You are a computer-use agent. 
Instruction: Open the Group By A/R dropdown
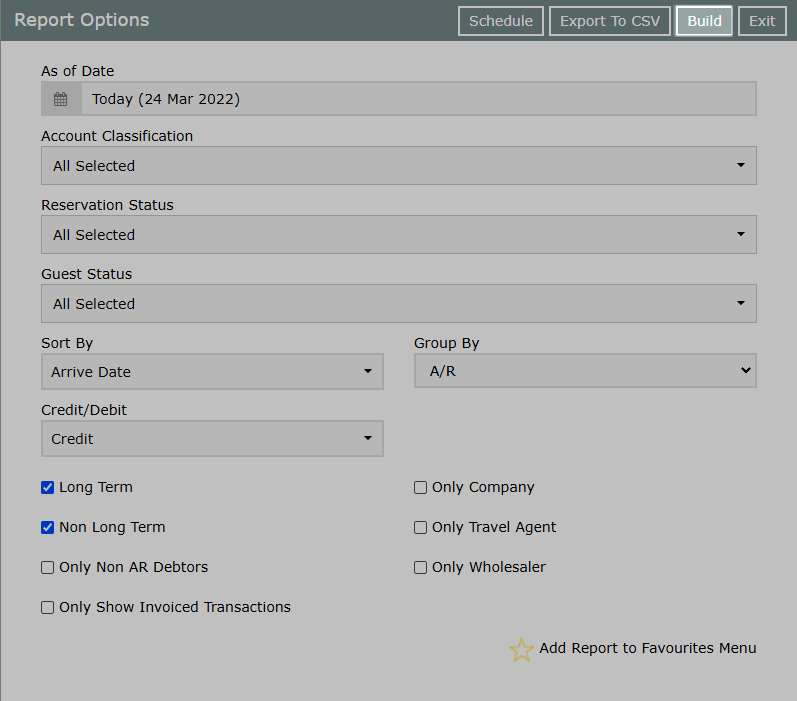tap(586, 371)
